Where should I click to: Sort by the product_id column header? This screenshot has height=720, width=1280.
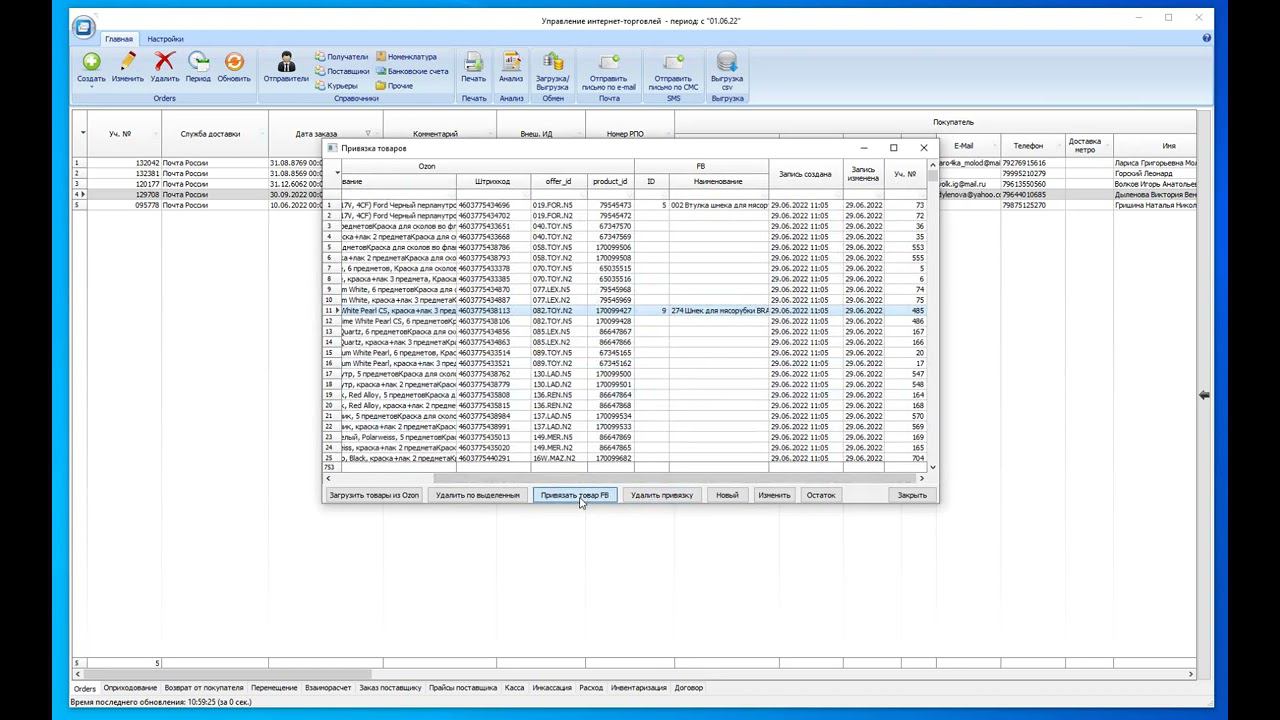(x=610, y=181)
